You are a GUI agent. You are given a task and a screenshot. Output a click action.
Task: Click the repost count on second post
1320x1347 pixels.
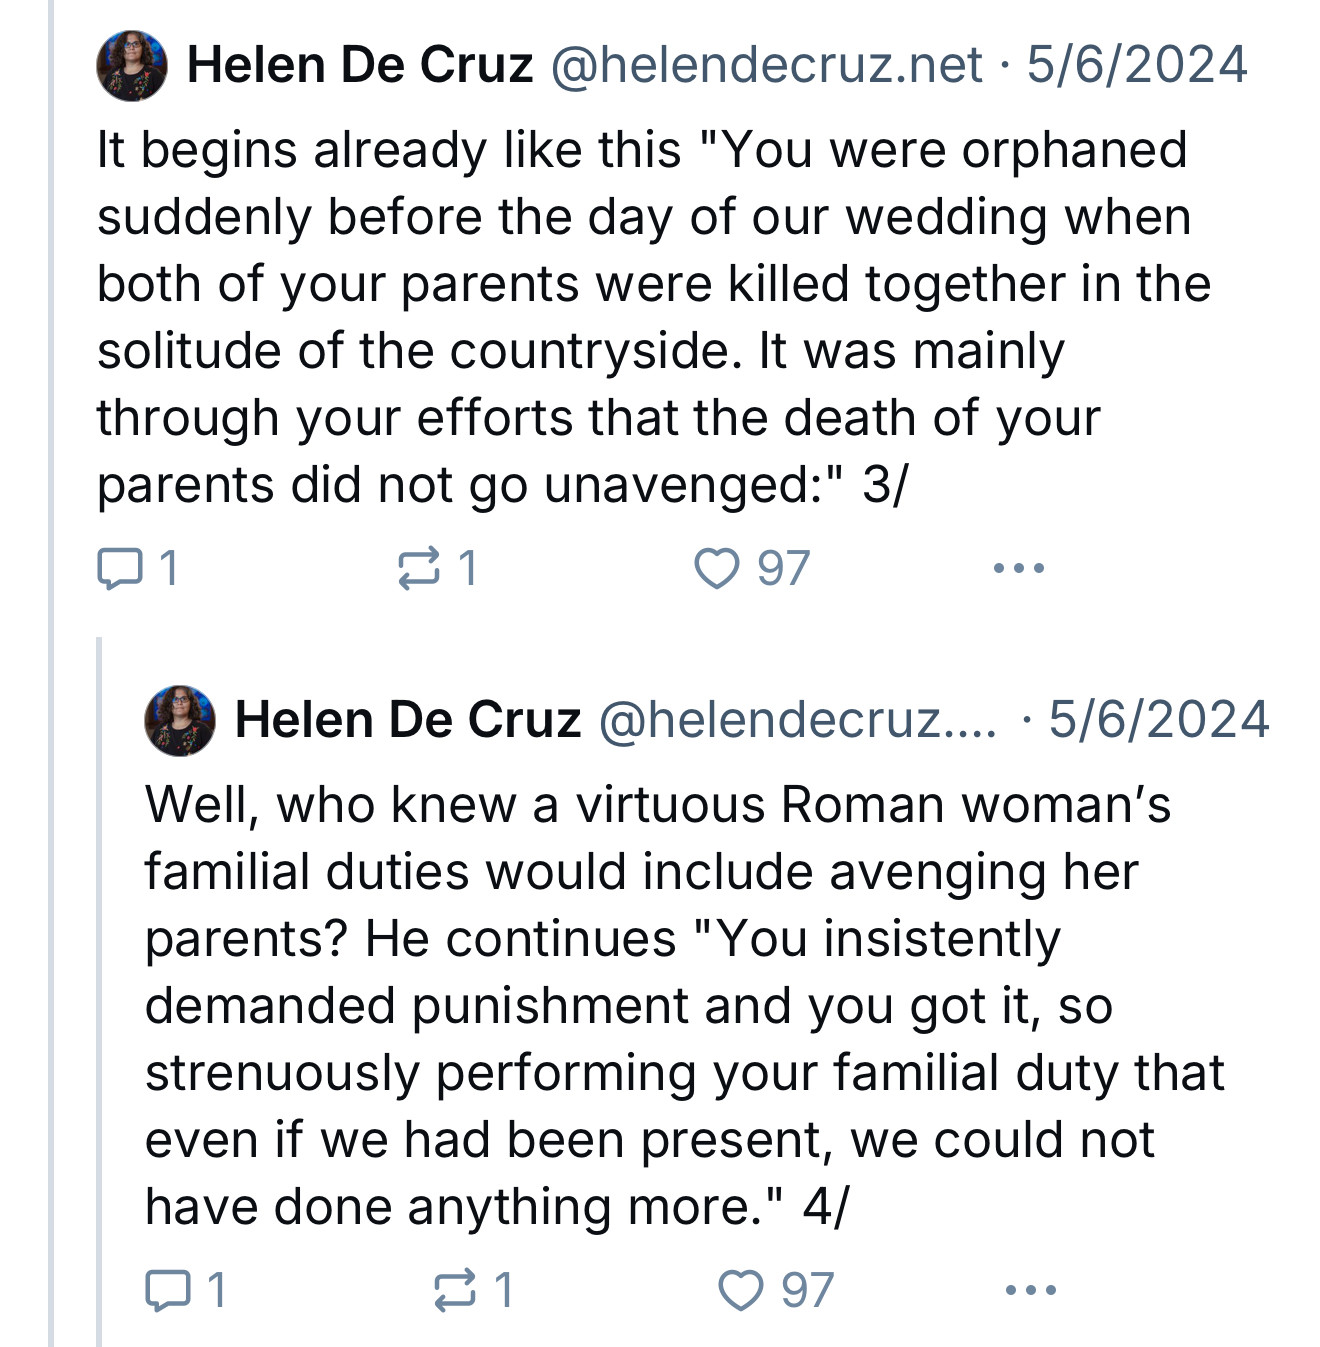tap(503, 1290)
